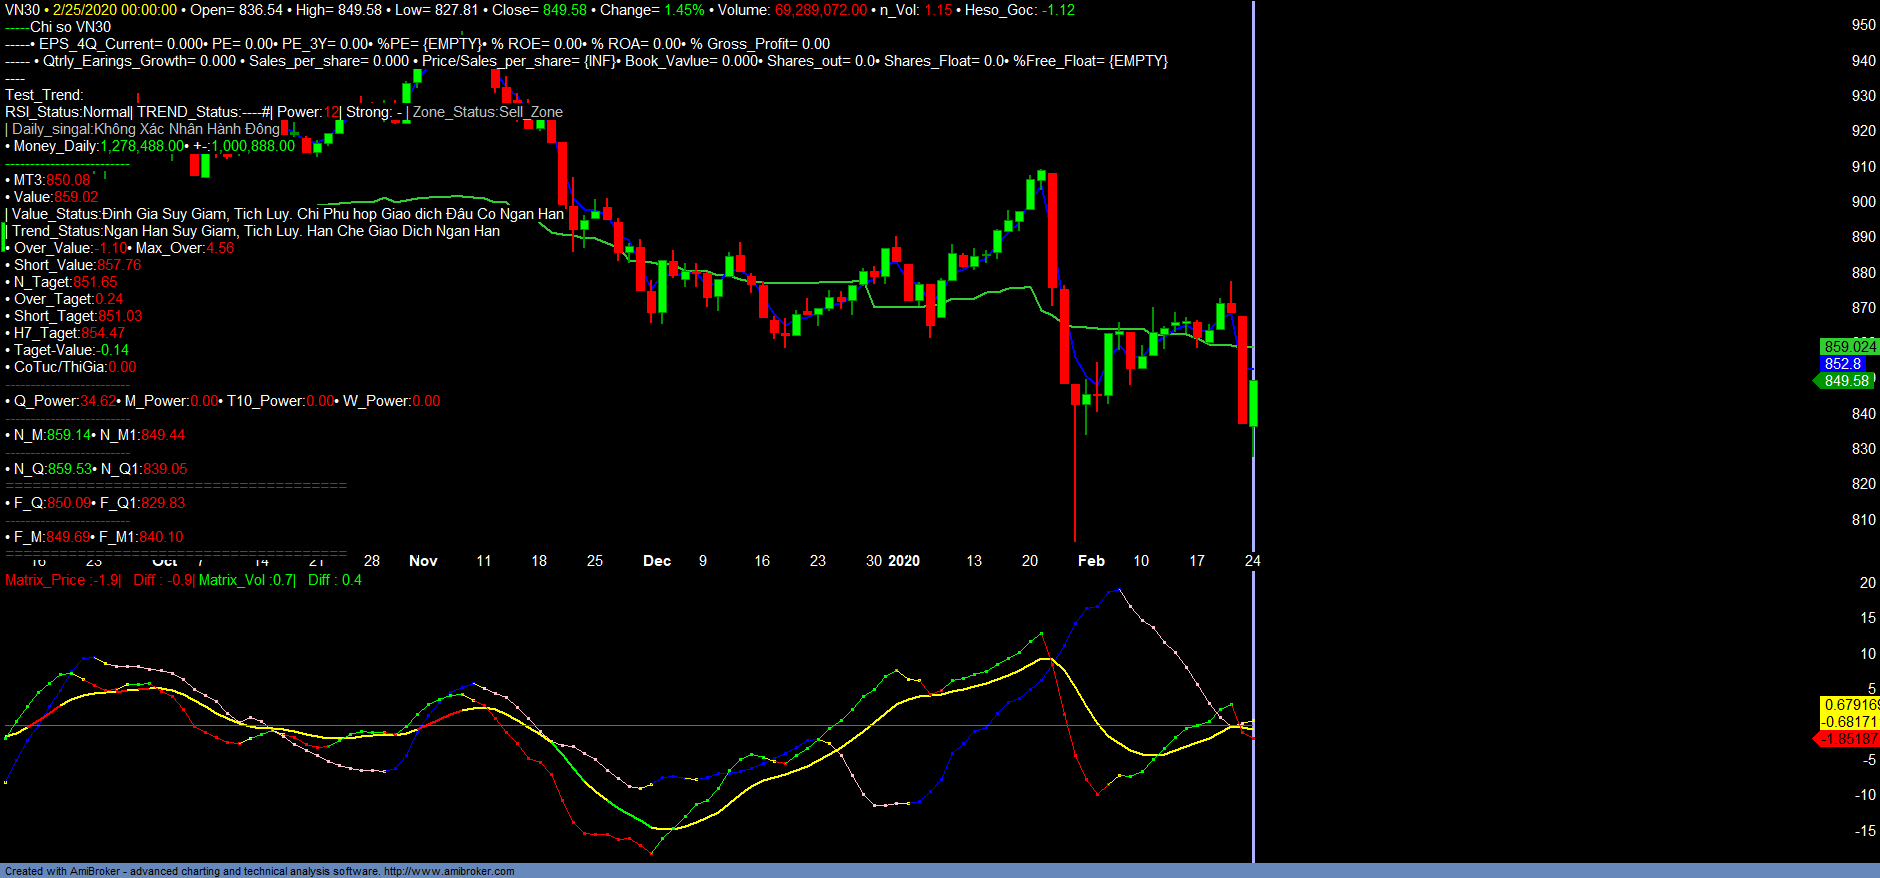Click the 810 price axis label
The height and width of the screenshot is (878, 1880).
(1863, 520)
